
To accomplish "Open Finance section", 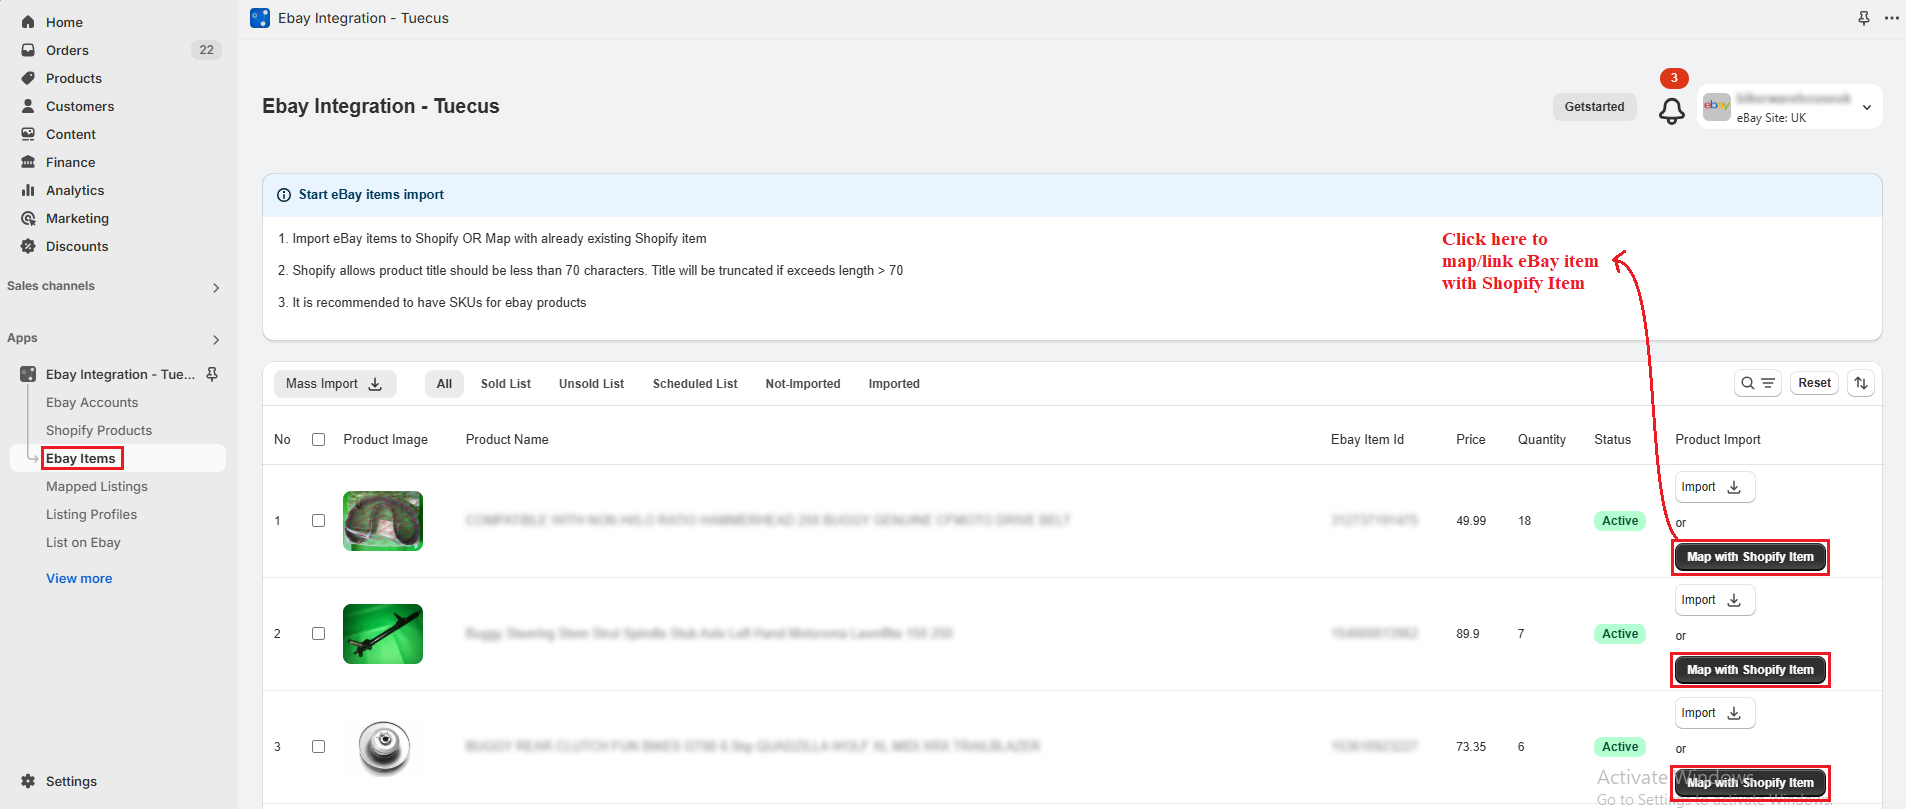I will coord(70,162).
